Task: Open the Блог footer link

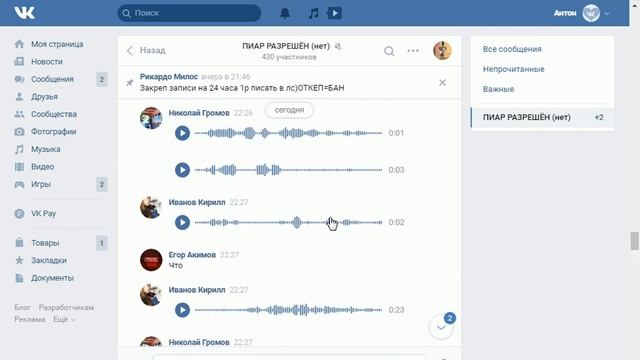Action: (x=22, y=307)
